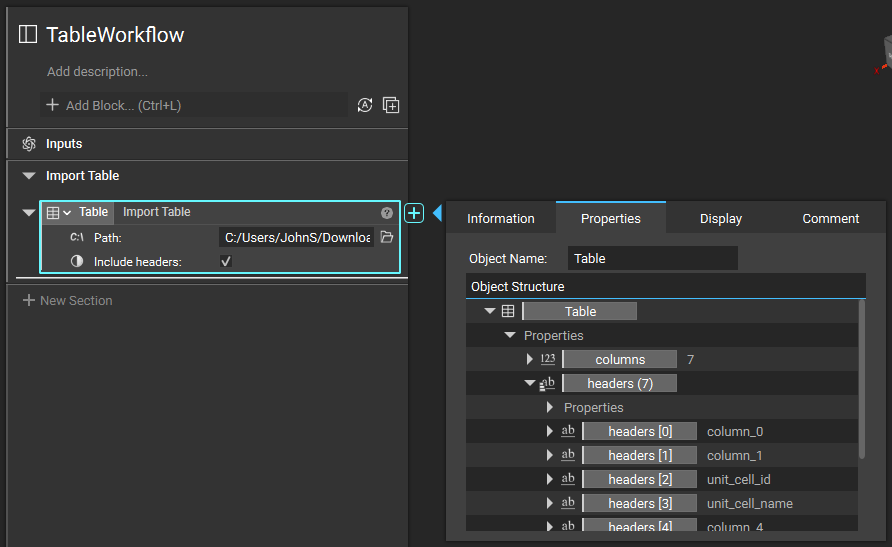The width and height of the screenshot is (892, 547).
Task: Click the workflow panel icon beside TableWorkflow
Action: [x=28, y=34]
